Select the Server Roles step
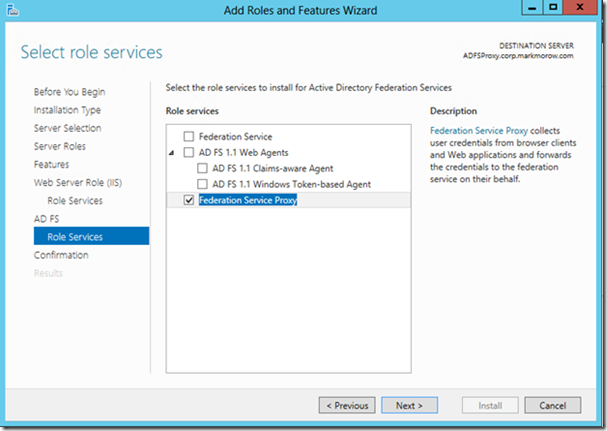The width and height of the screenshot is (607, 431). point(60,146)
